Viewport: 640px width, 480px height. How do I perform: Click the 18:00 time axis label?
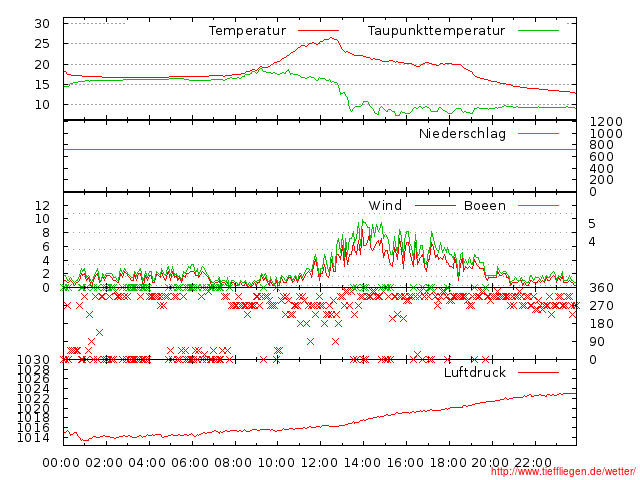tap(448, 463)
